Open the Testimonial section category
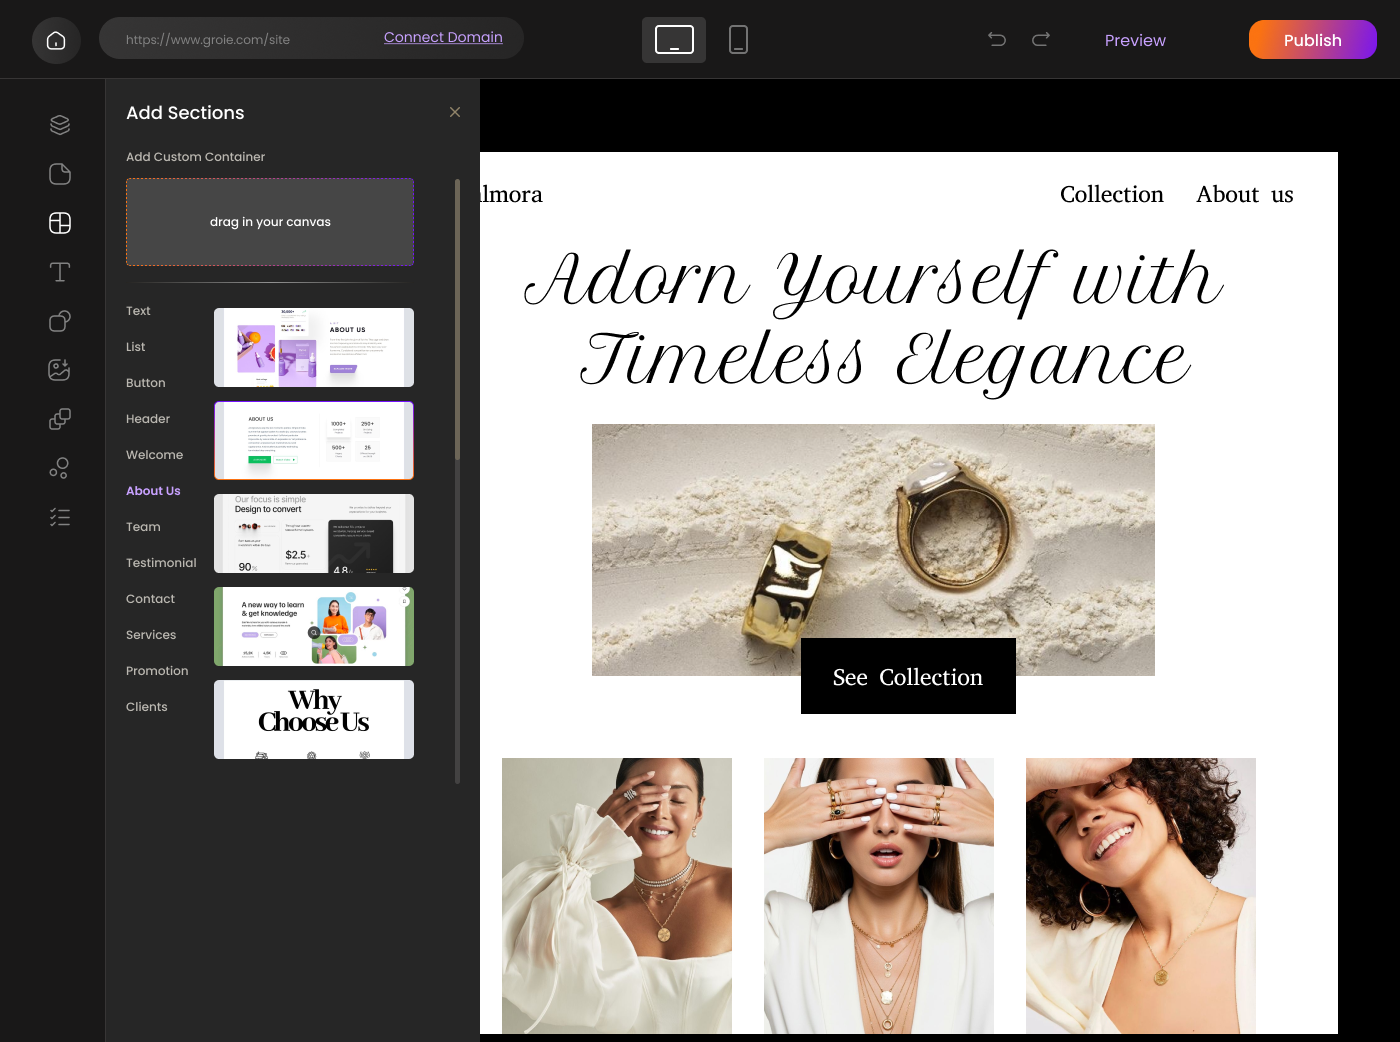Viewport: 1400px width, 1042px height. tap(160, 562)
